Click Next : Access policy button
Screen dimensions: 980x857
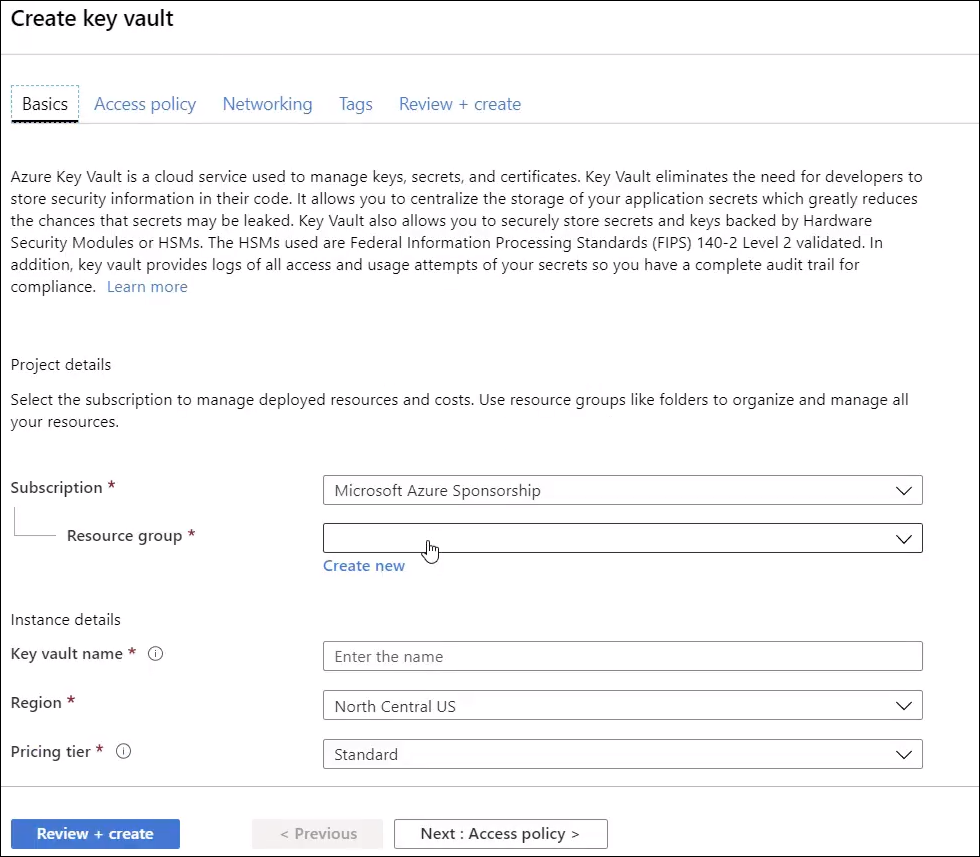501,834
